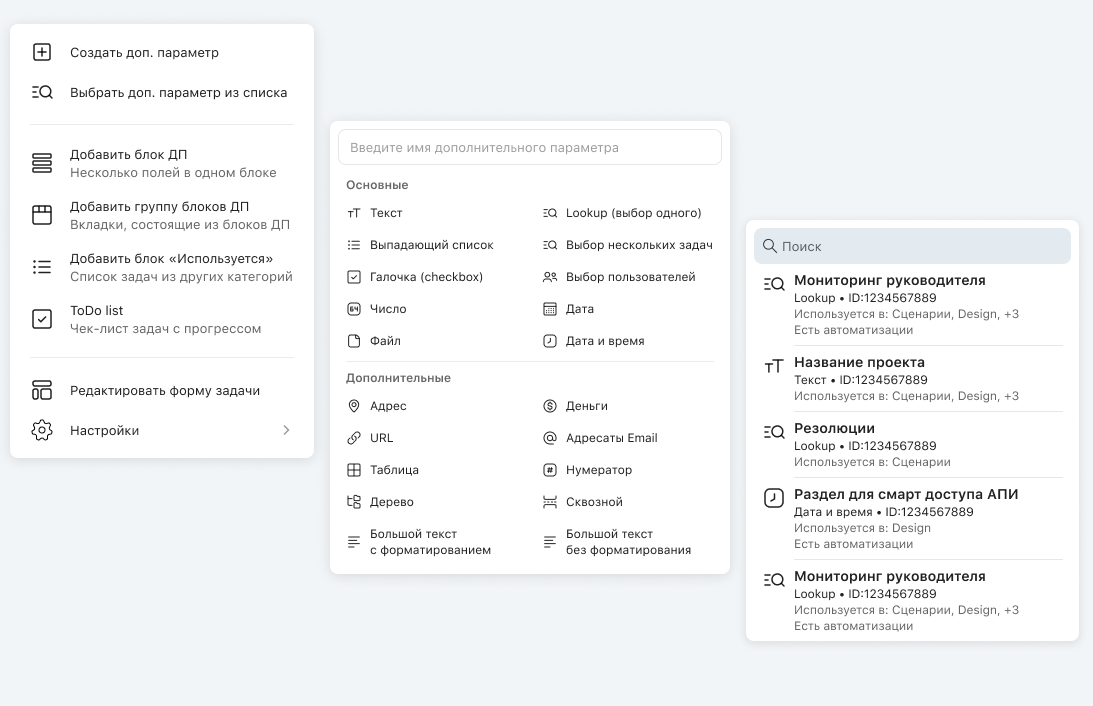This screenshot has width=1093, height=706.
Task: Click the calendar icon for Дата
Action: 550,309
